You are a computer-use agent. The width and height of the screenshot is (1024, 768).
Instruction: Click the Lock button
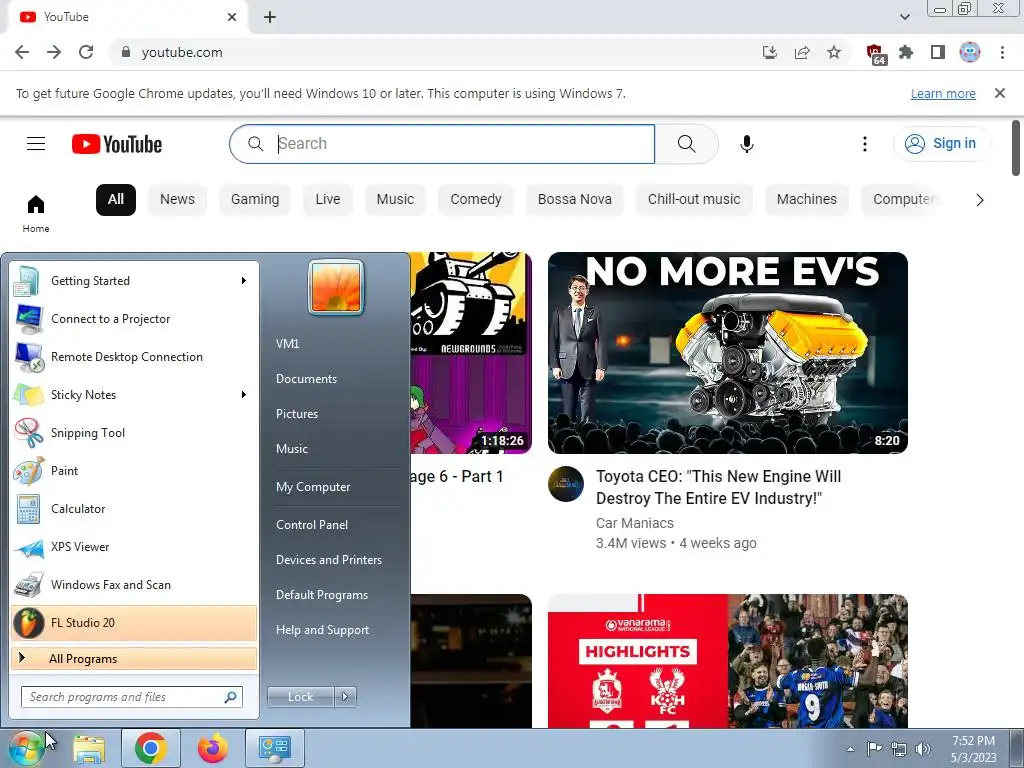[x=300, y=697]
